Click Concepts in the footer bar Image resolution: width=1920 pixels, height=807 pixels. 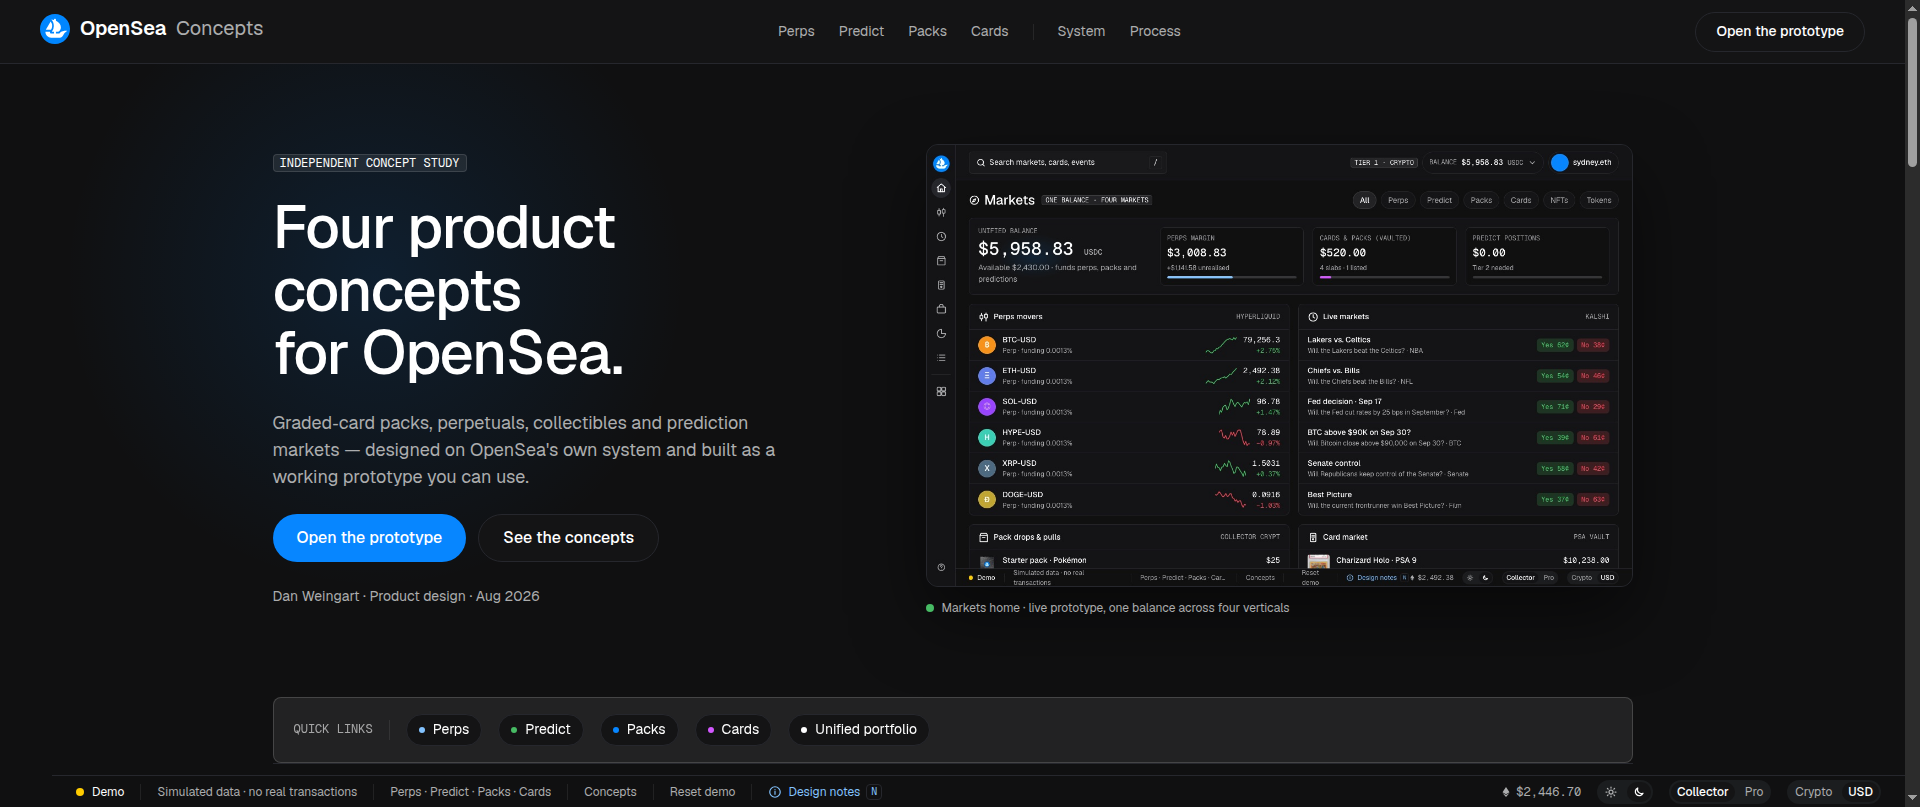610,792
